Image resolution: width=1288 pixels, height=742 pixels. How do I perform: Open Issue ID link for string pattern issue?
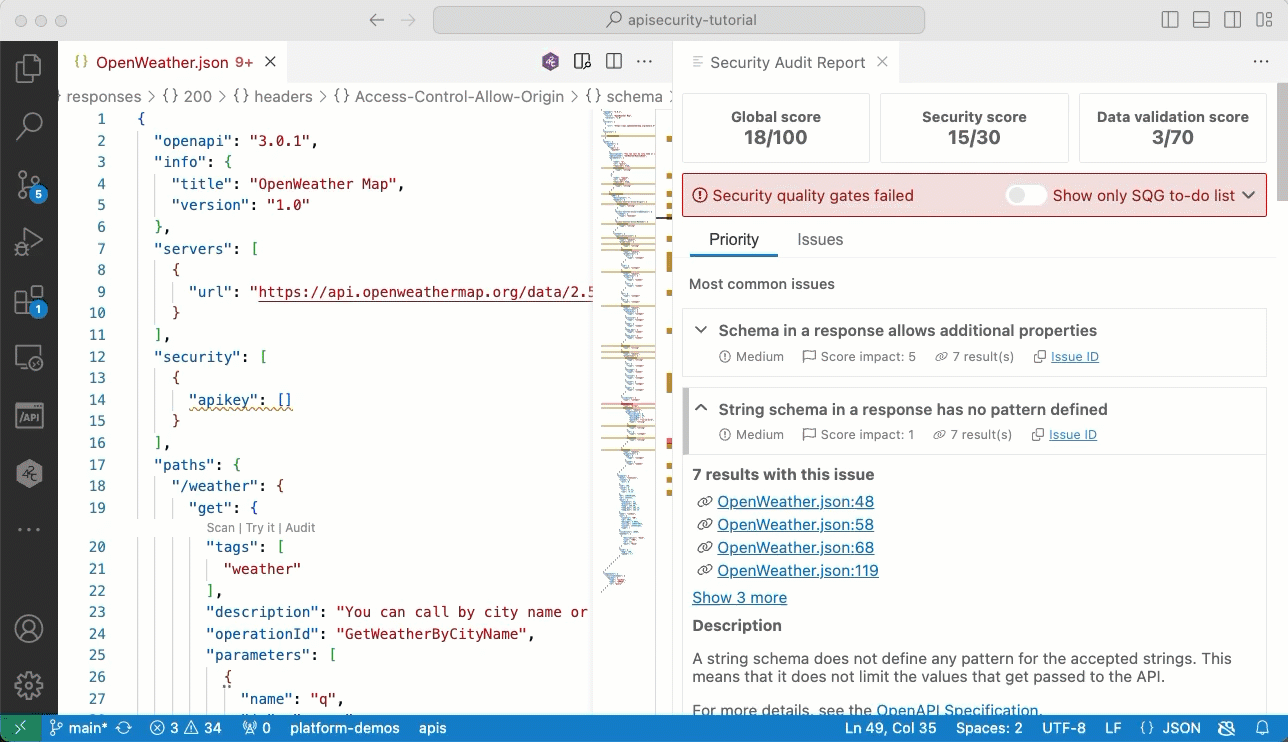click(x=1072, y=434)
